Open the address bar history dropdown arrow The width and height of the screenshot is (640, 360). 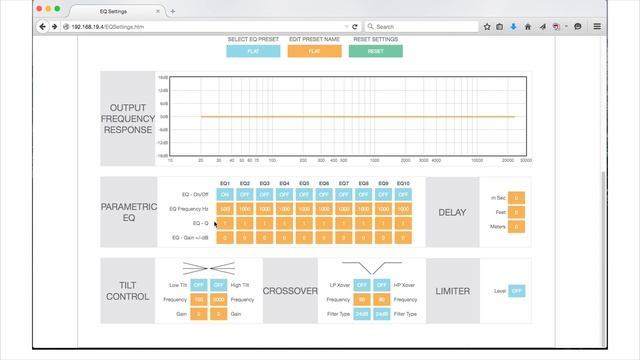point(346,27)
